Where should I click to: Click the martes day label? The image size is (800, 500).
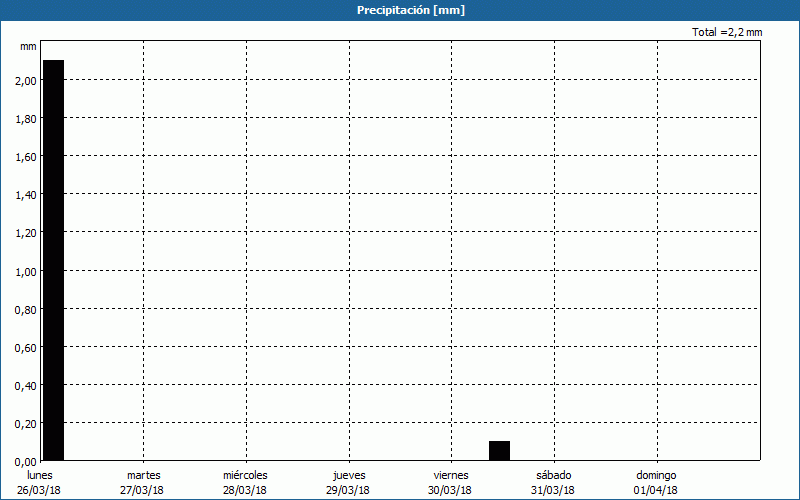pyautogui.click(x=143, y=475)
